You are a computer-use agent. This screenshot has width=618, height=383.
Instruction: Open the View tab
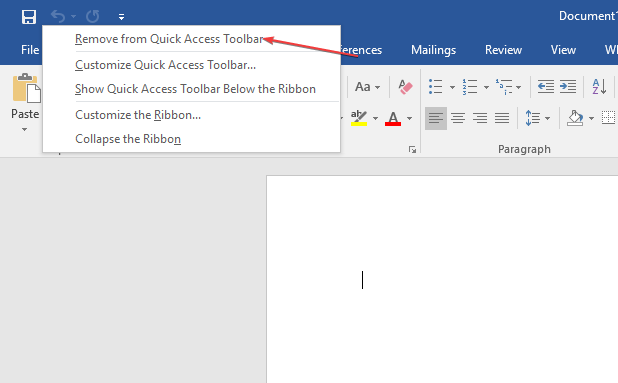pos(563,50)
